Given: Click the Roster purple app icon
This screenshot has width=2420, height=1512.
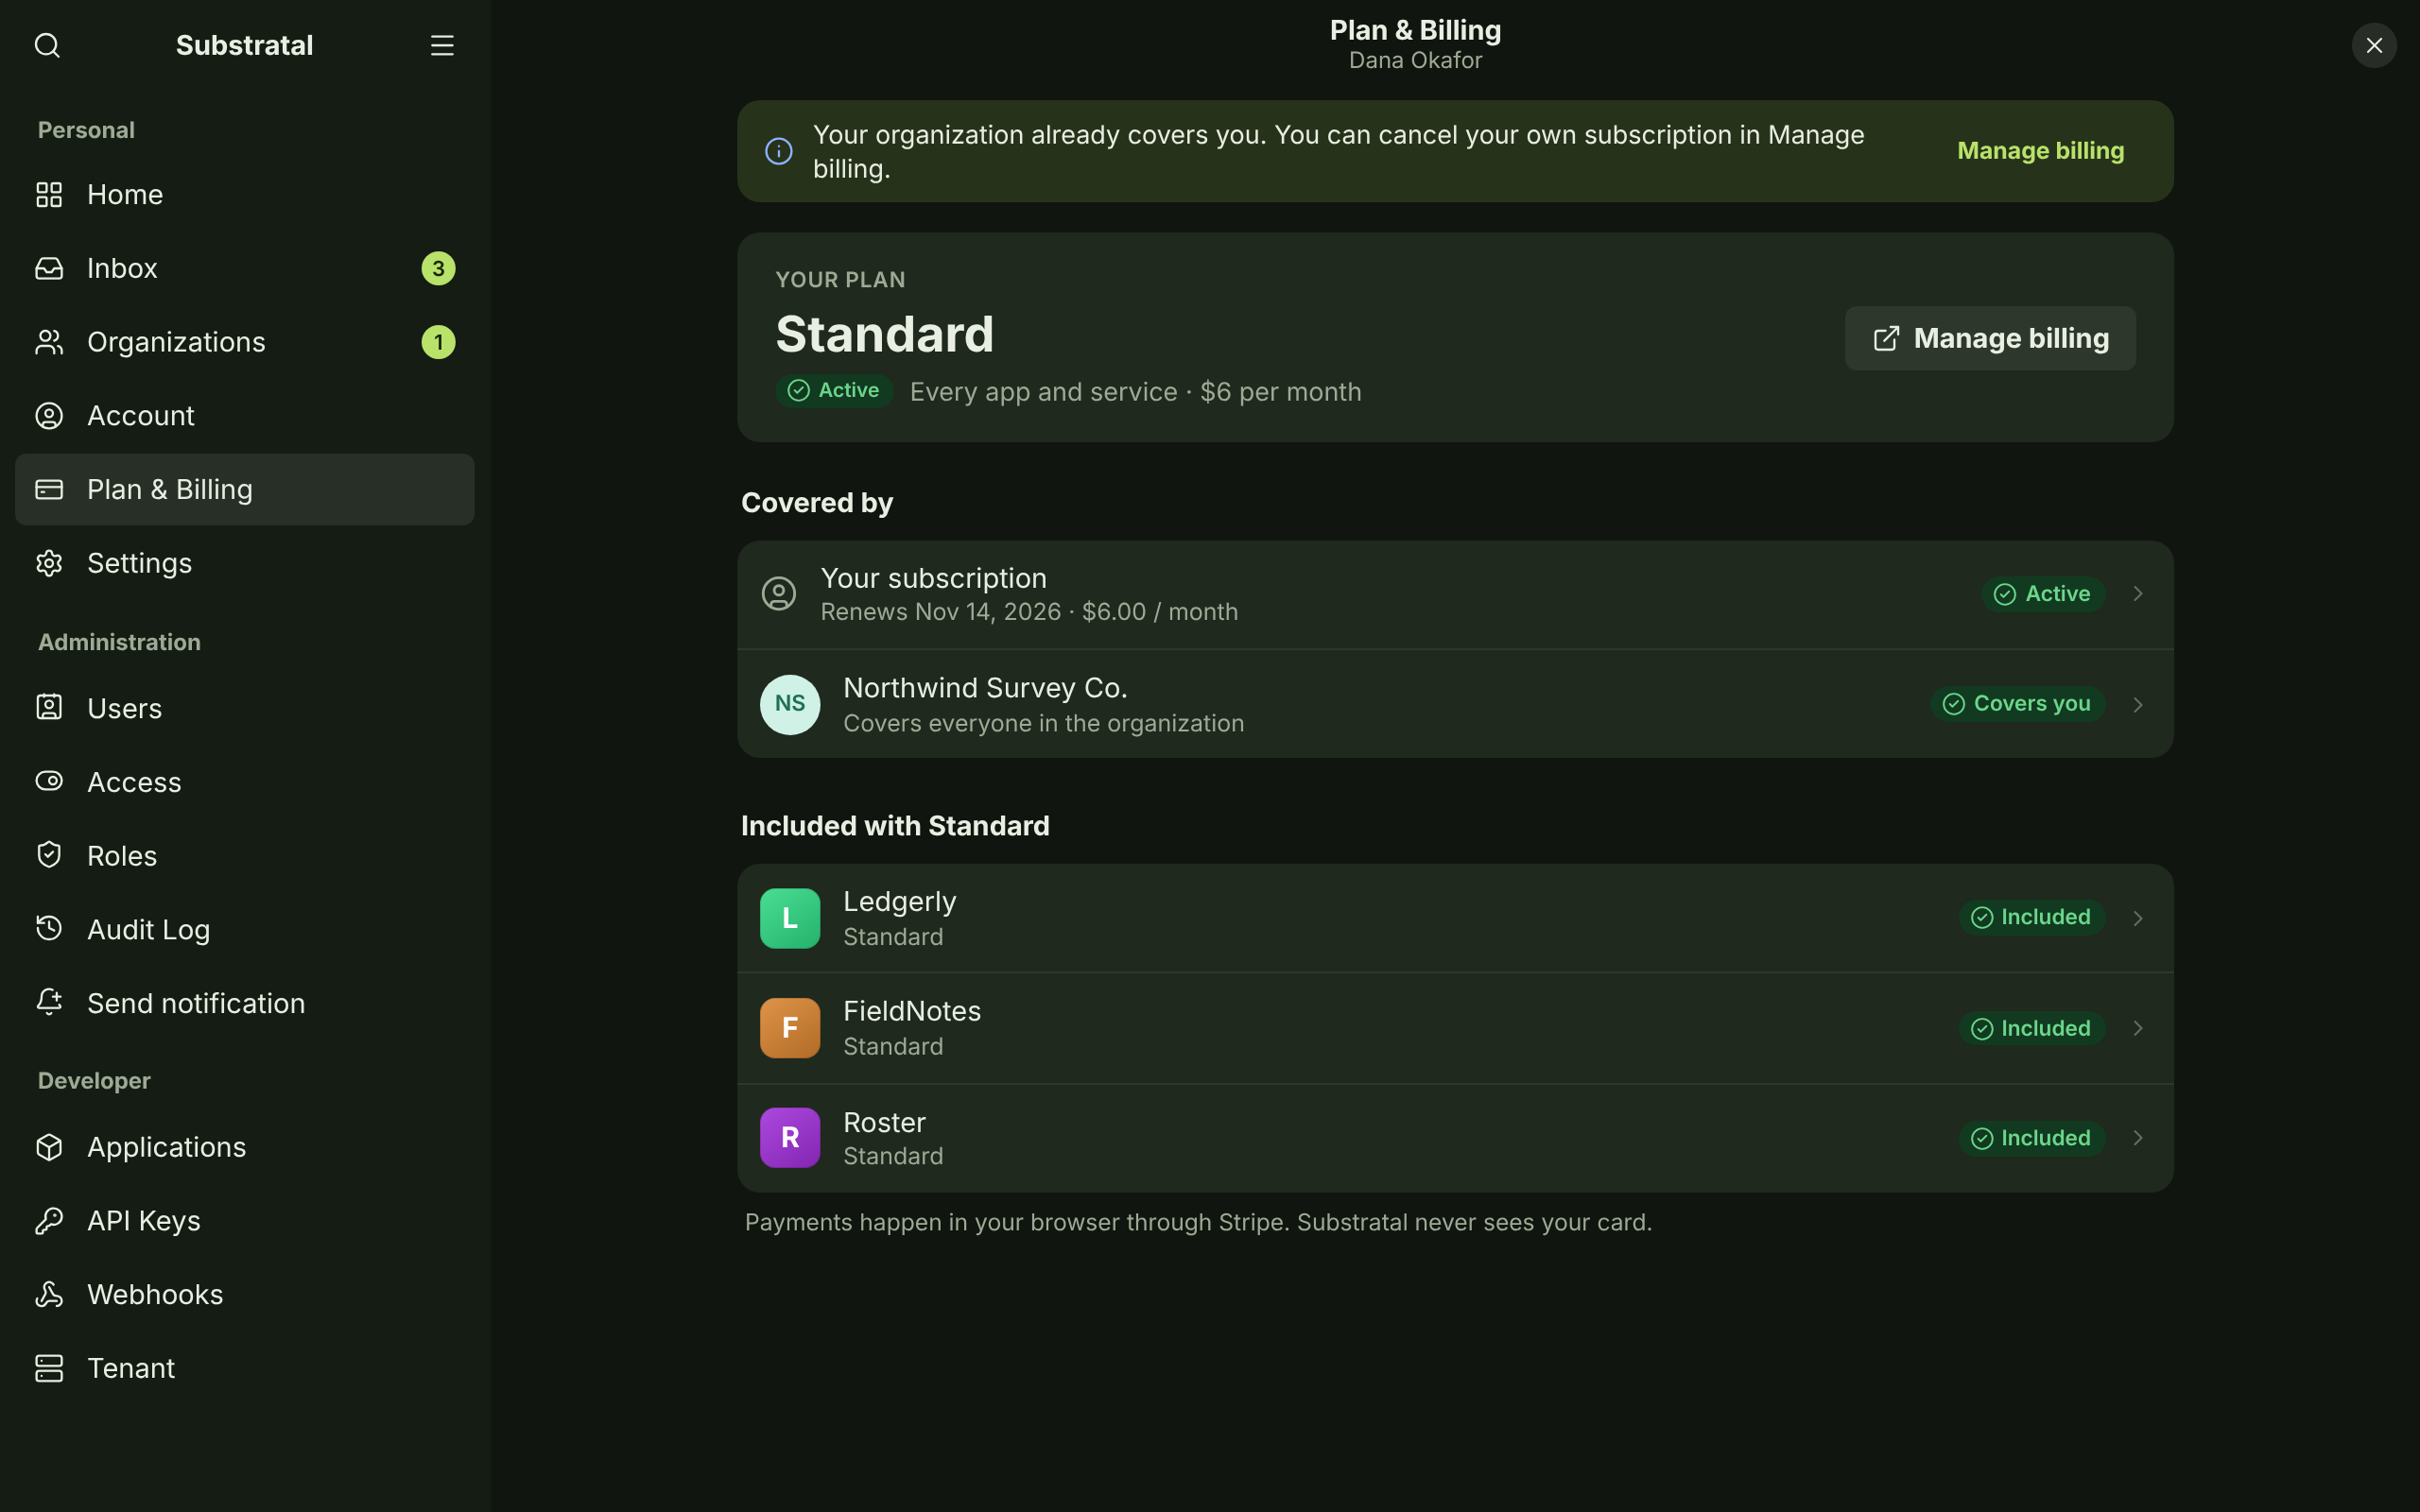Looking at the screenshot, I should [790, 1138].
